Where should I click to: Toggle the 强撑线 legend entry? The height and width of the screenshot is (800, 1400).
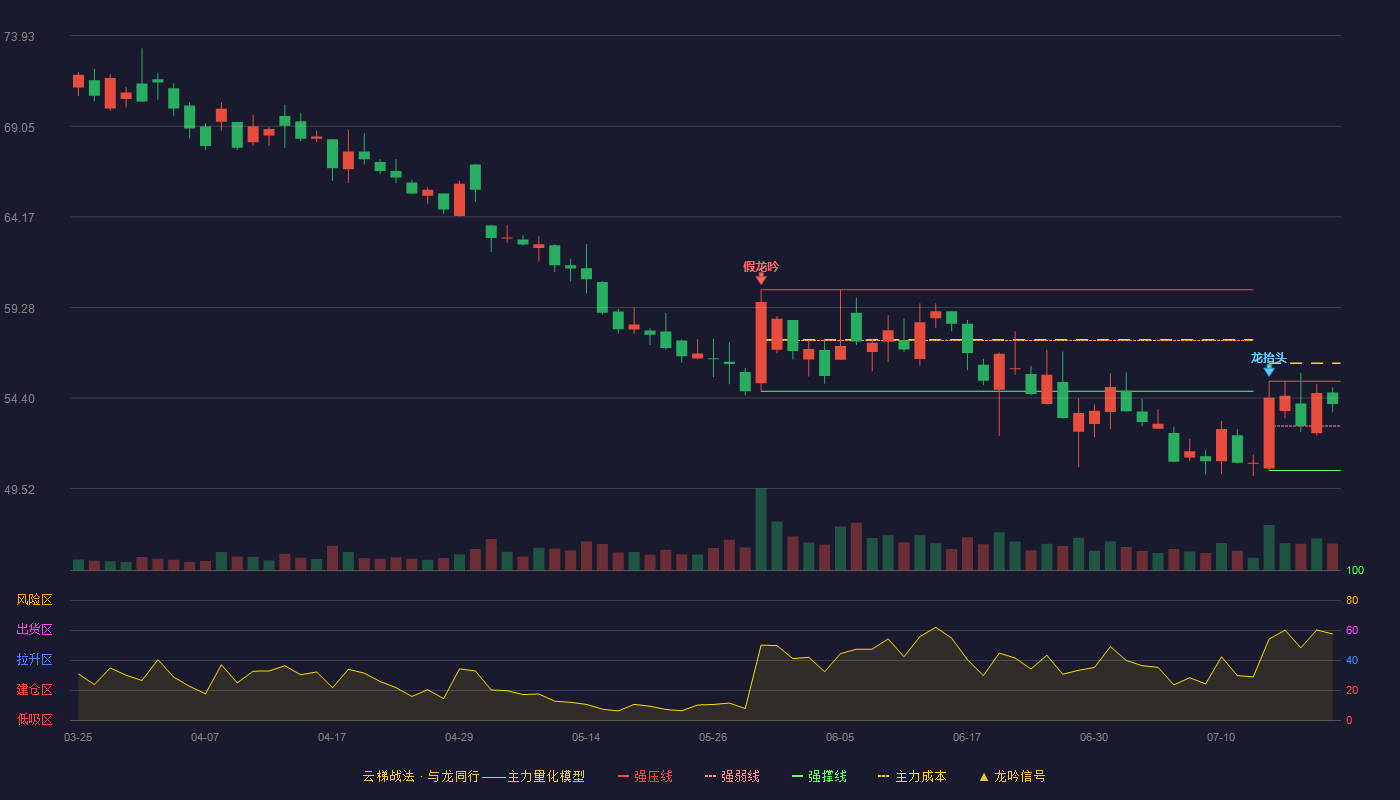[819, 776]
